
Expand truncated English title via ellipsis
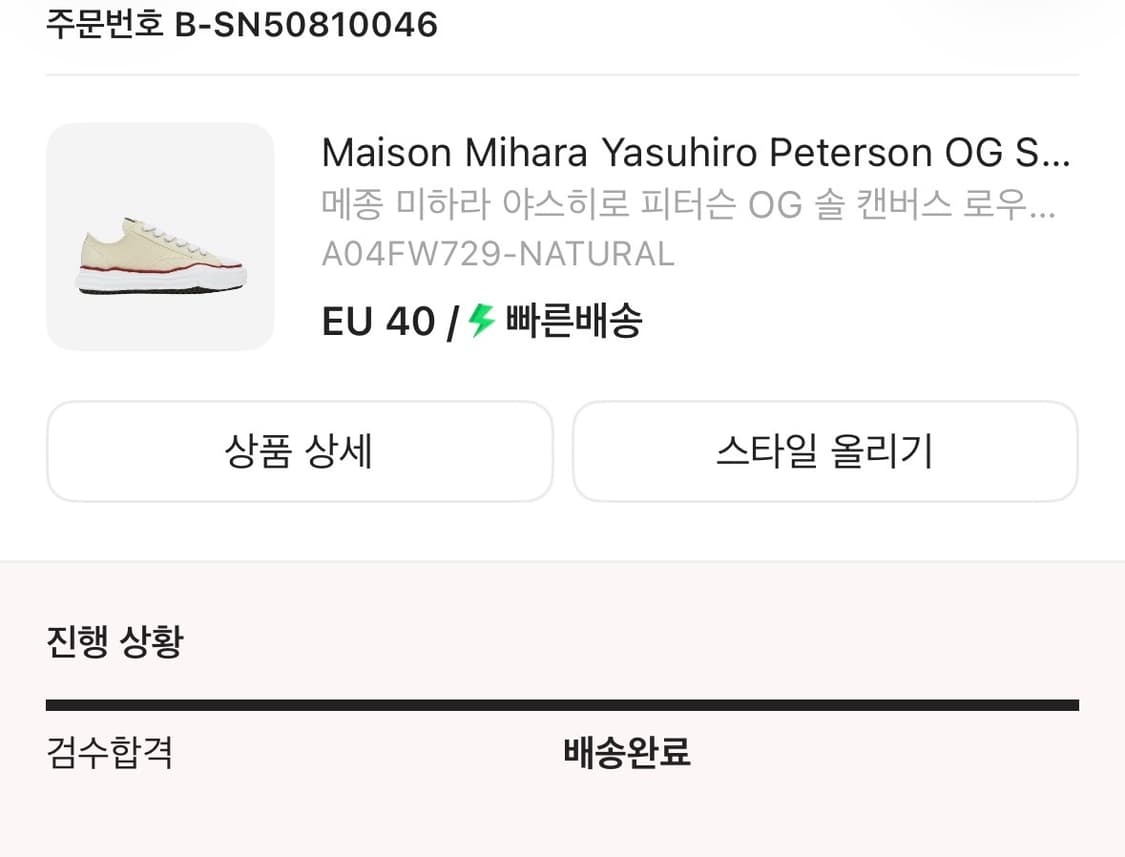[x=1057, y=155]
